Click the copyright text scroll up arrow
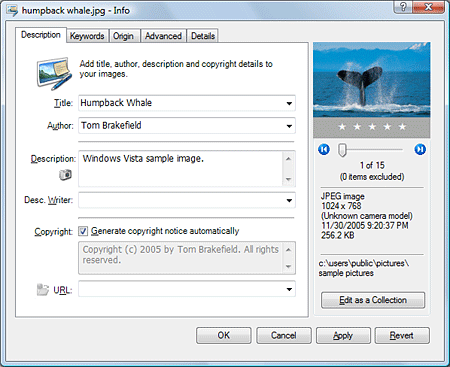 [x=289, y=250]
